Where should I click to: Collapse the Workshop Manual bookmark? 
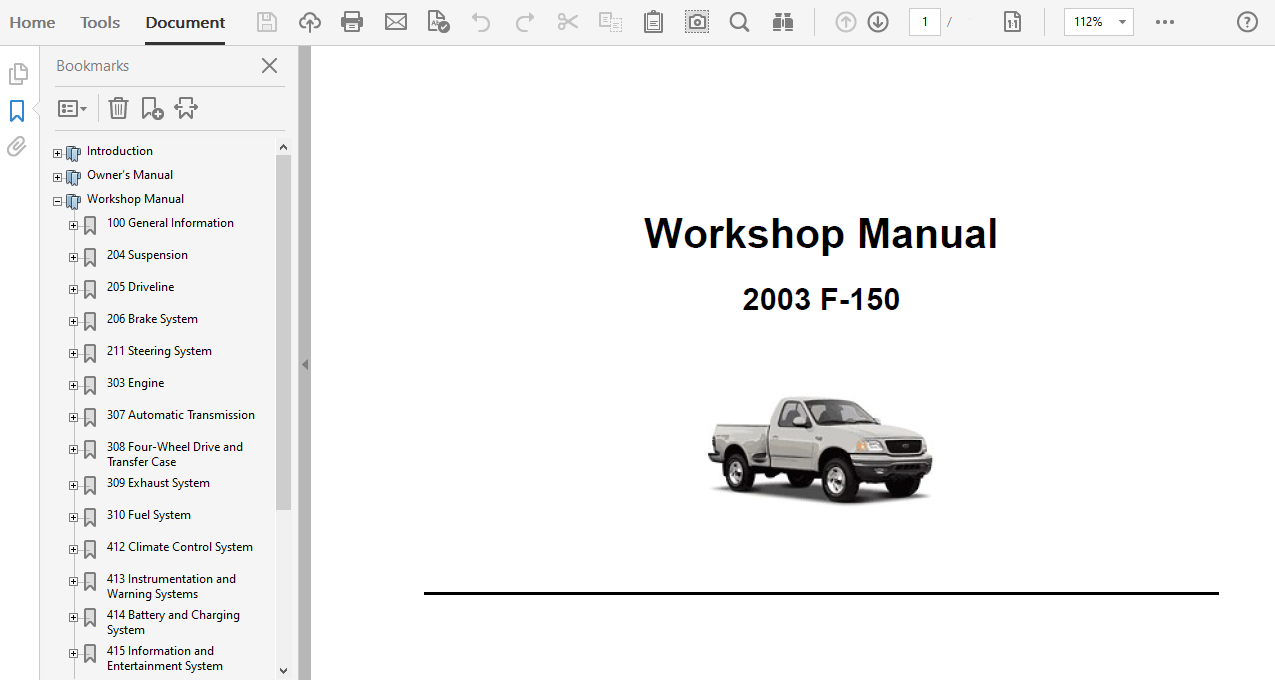(58, 201)
